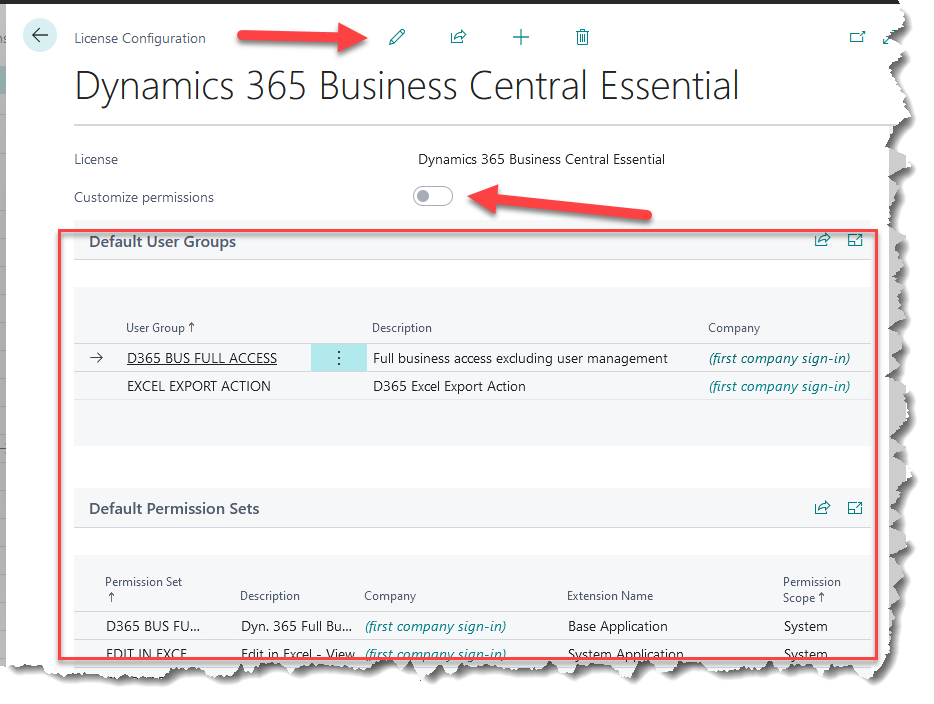The height and width of the screenshot is (704, 934).
Task: Open the Share icon in the top toolbar
Action: click(458, 37)
